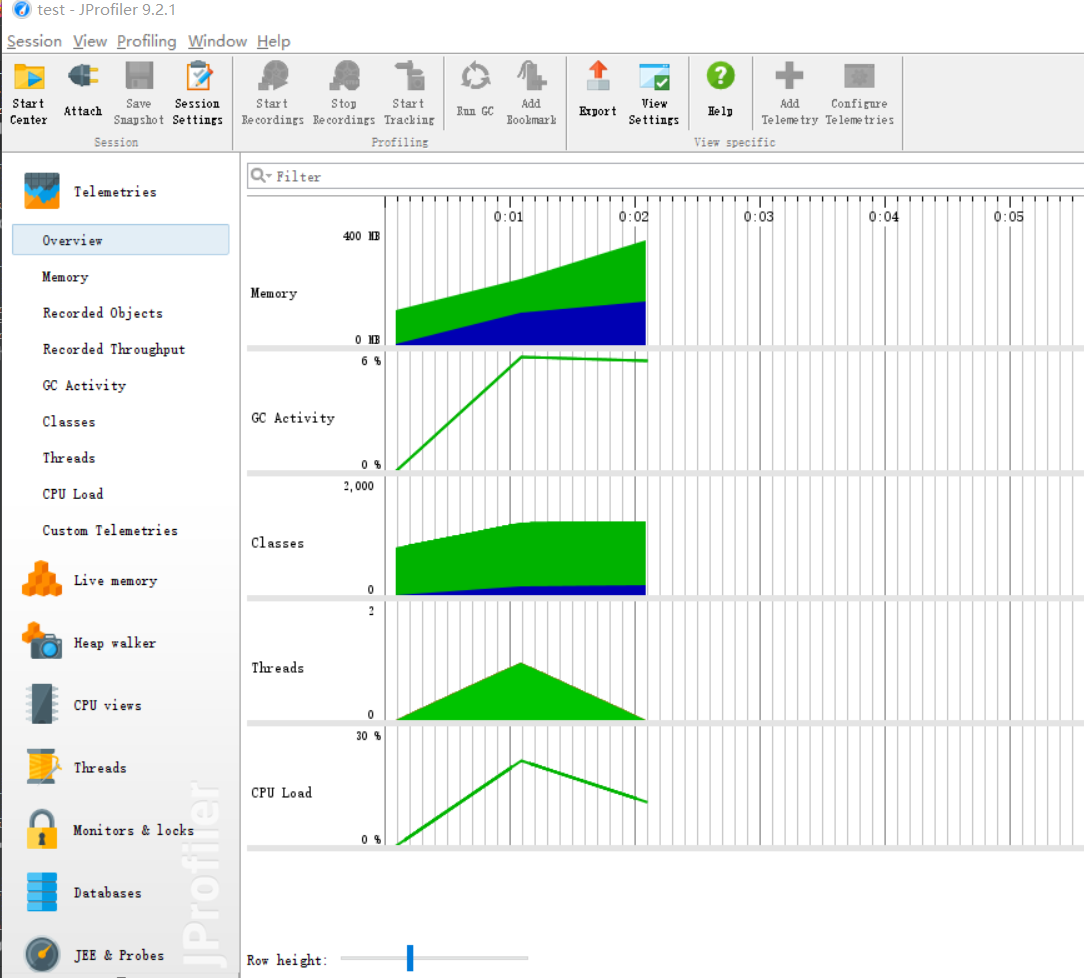
Task: Click the Memory area graph
Action: pyautogui.click(x=521, y=293)
